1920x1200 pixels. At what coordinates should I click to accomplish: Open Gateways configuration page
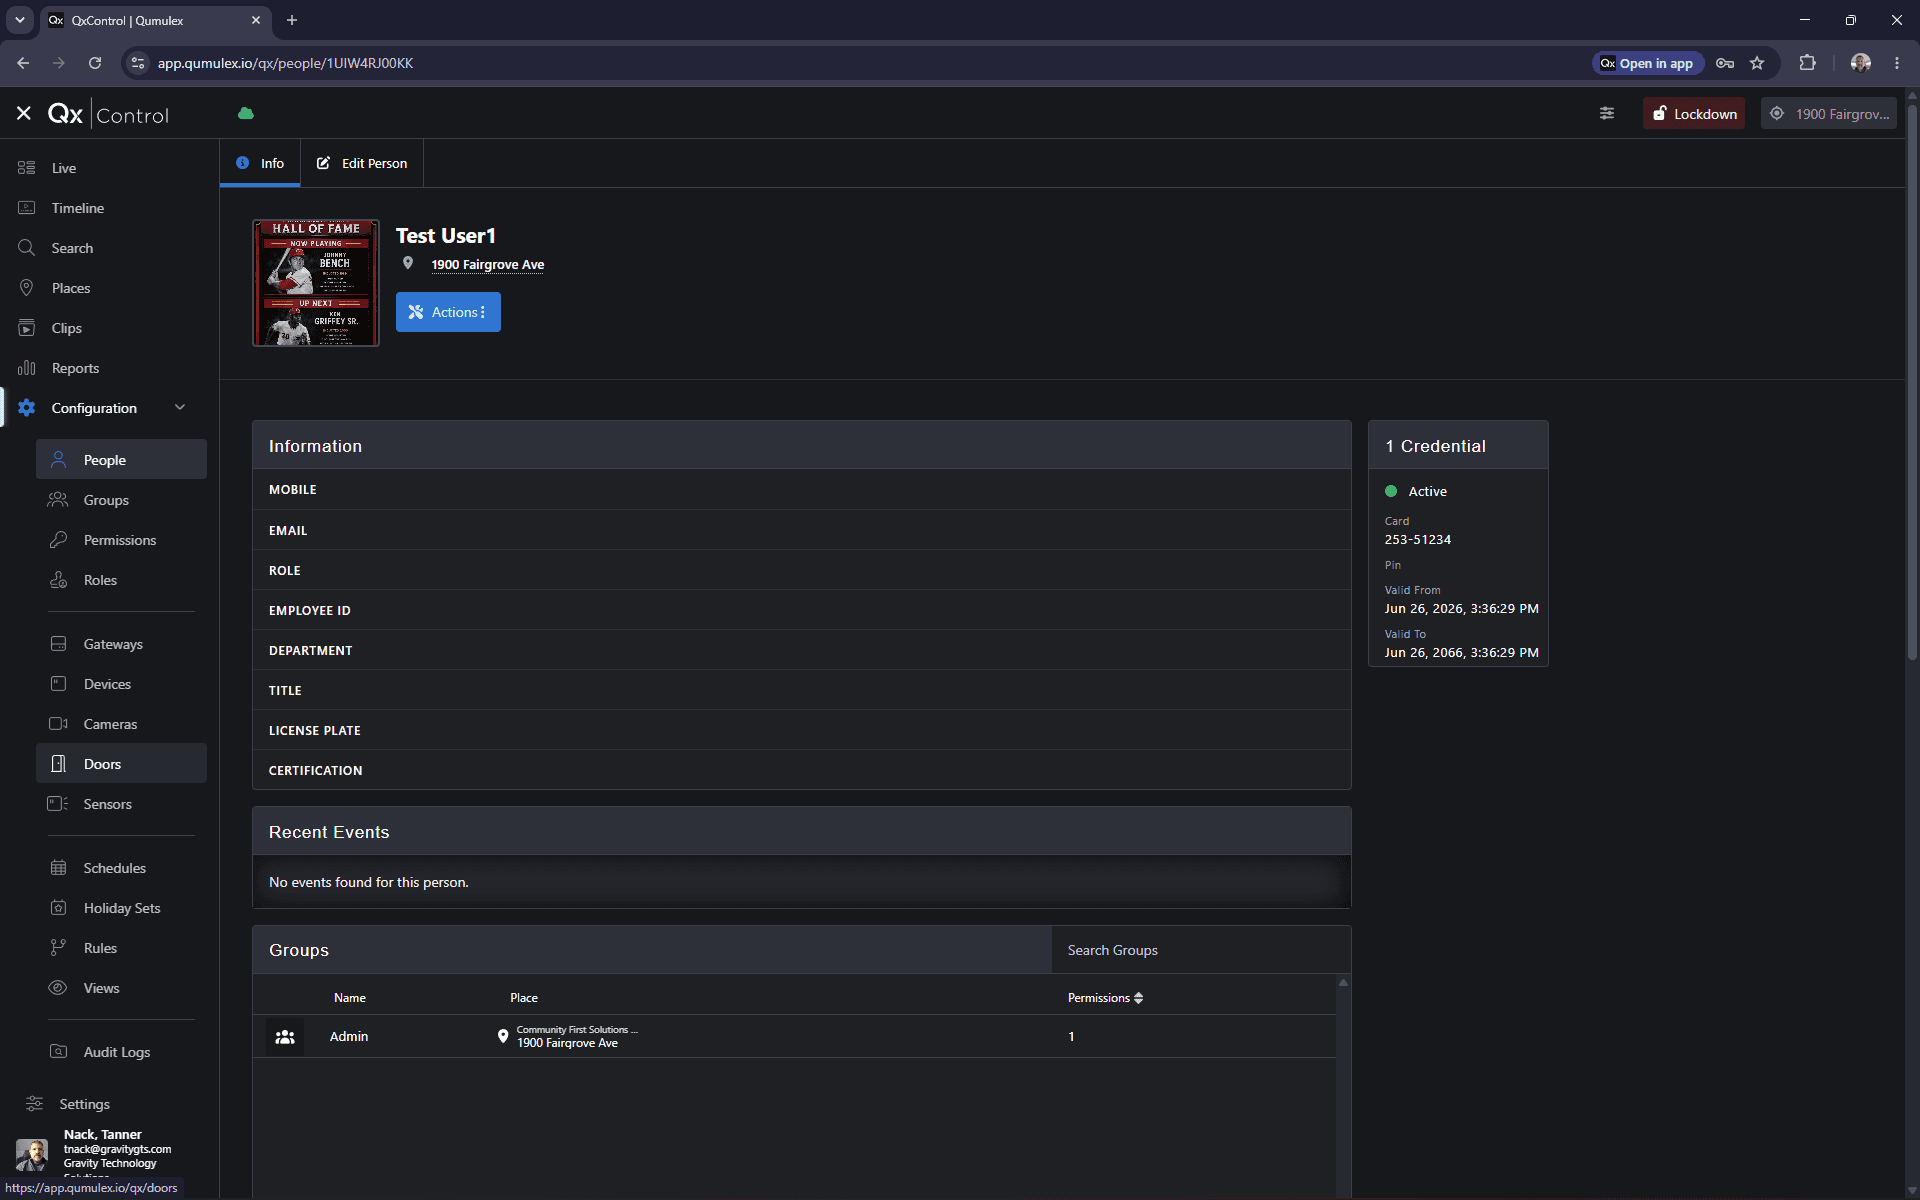(121, 644)
